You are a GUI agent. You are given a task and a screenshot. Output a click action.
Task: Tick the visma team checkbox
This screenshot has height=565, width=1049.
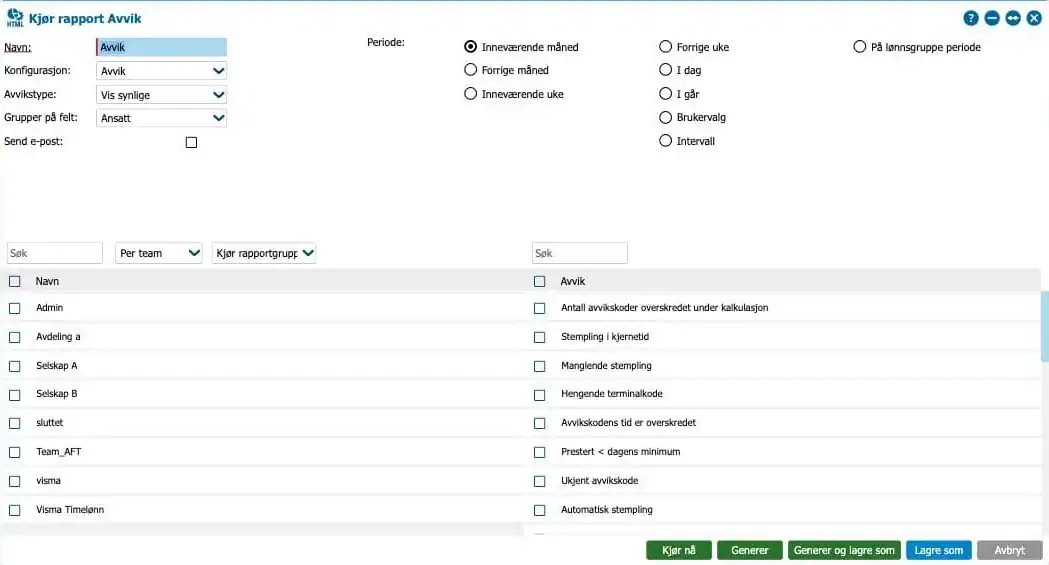15,481
